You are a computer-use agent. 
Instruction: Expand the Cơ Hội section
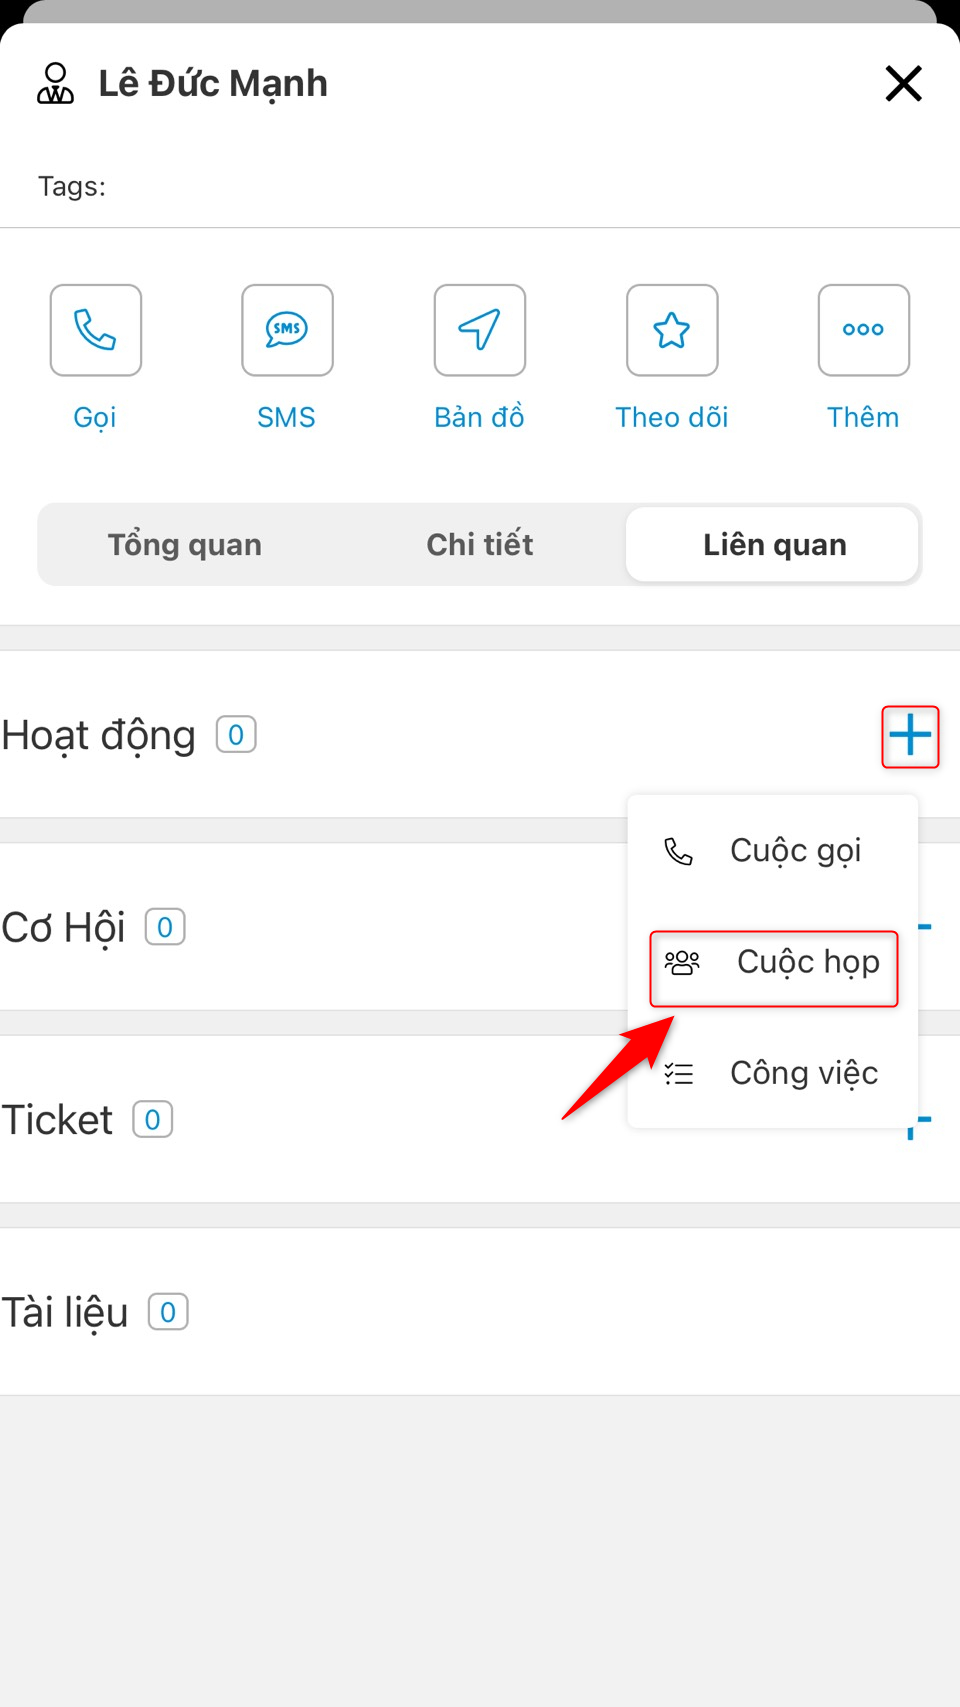64,928
